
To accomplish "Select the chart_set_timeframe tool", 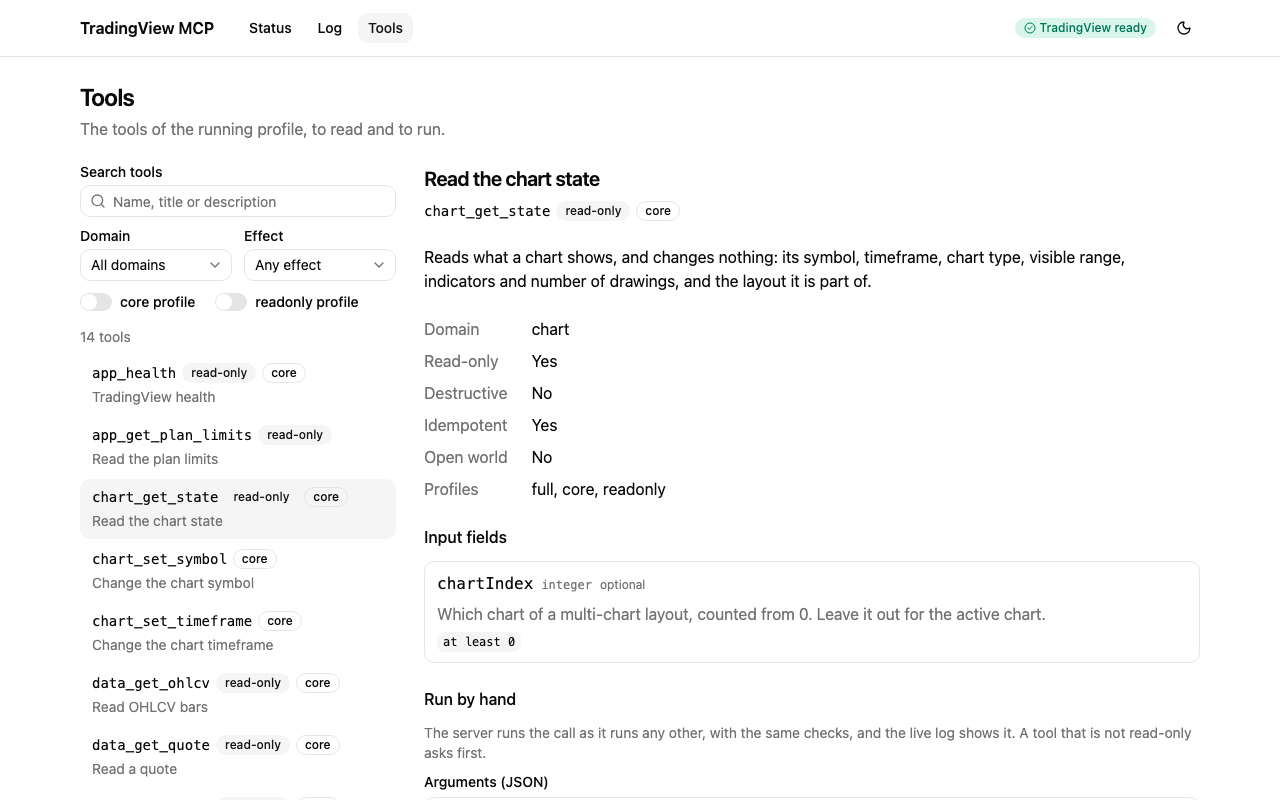I will 238,633.
